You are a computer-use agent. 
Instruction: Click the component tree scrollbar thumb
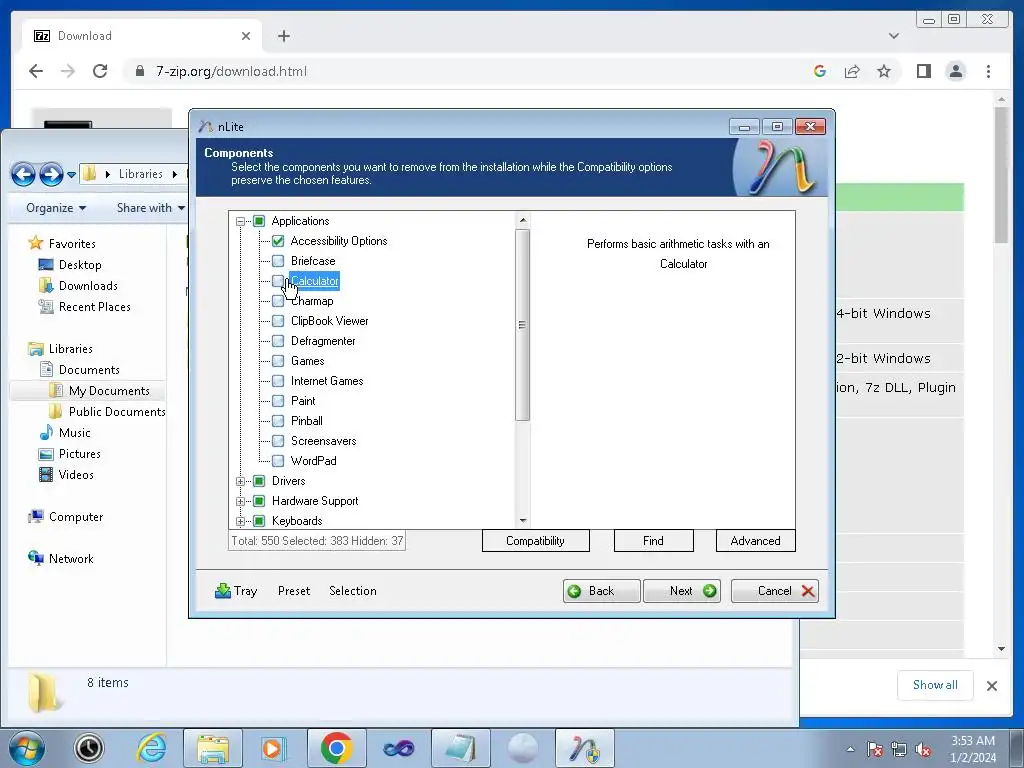[x=522, y=325]
